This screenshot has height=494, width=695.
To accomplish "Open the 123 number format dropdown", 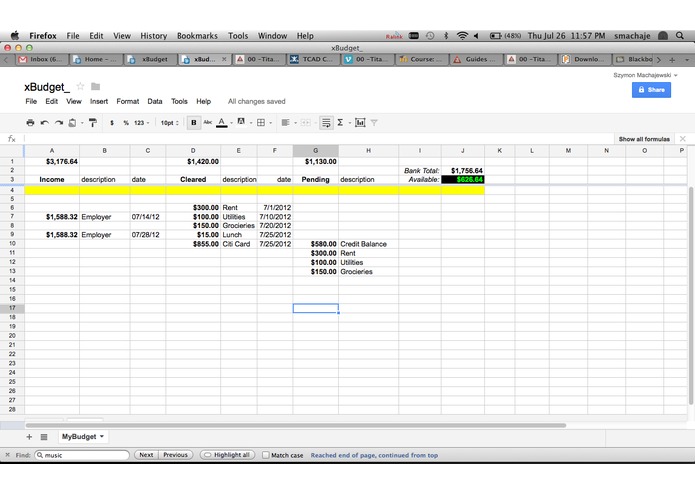I will (141, 123).
